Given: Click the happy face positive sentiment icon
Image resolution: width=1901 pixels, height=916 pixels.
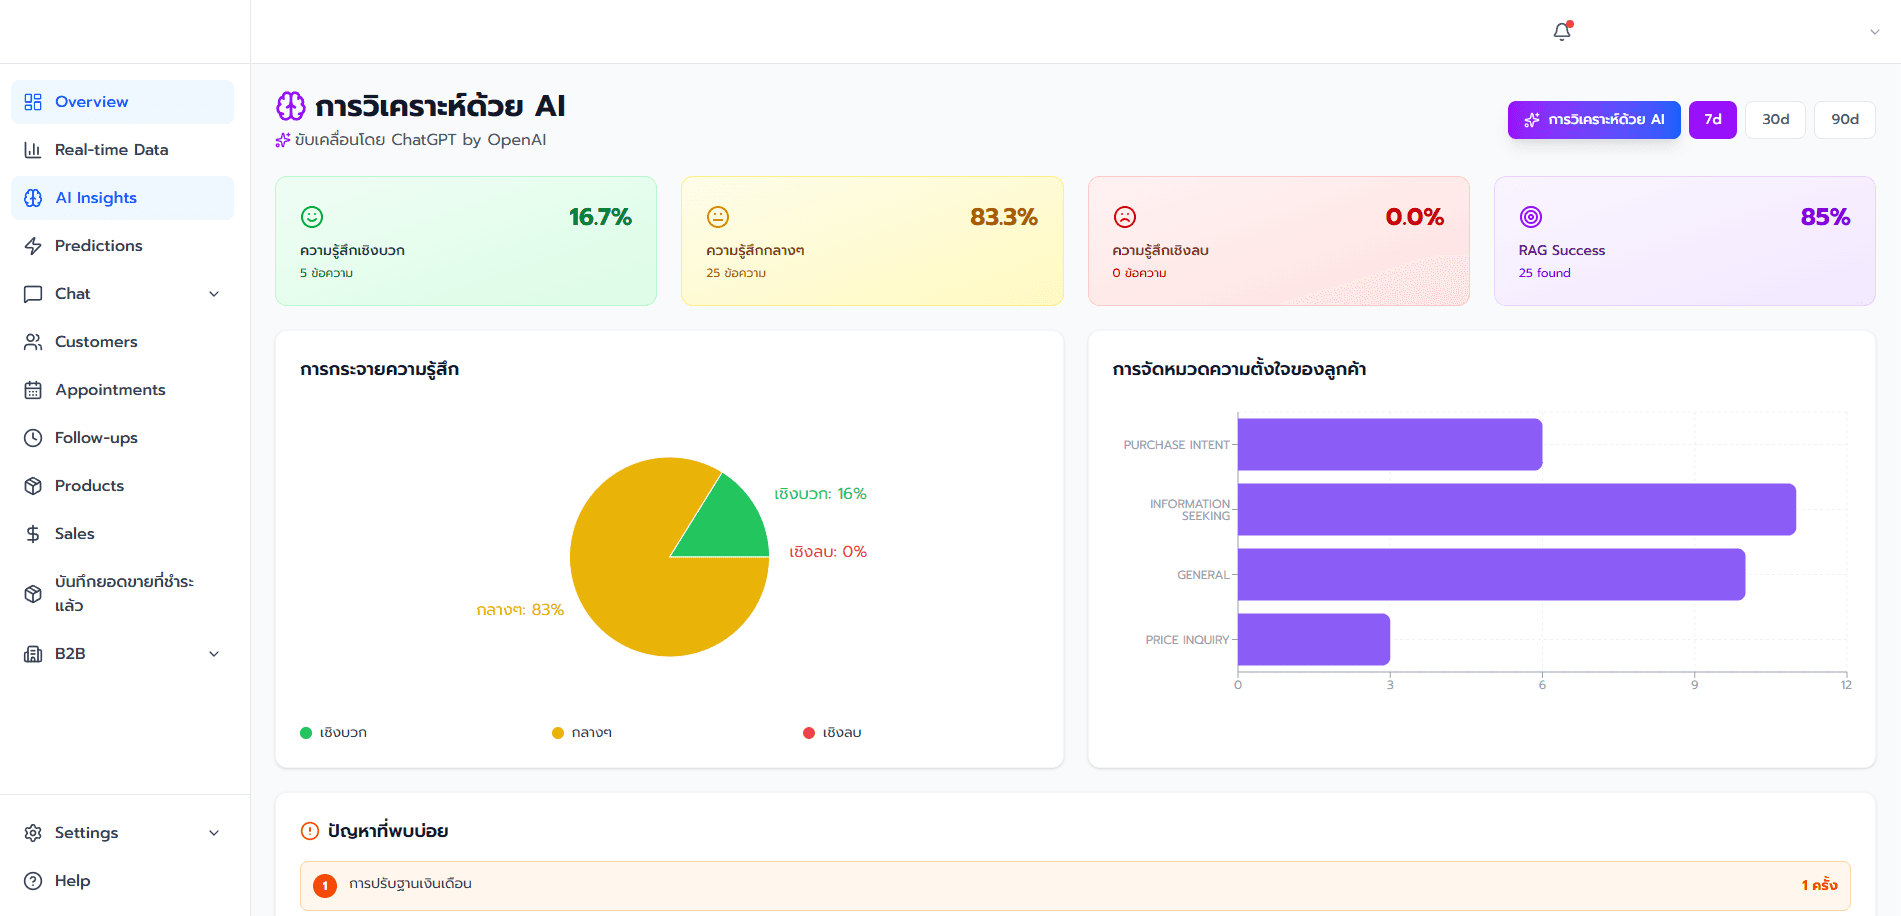Looking at the screenshot, I should 312,217.
